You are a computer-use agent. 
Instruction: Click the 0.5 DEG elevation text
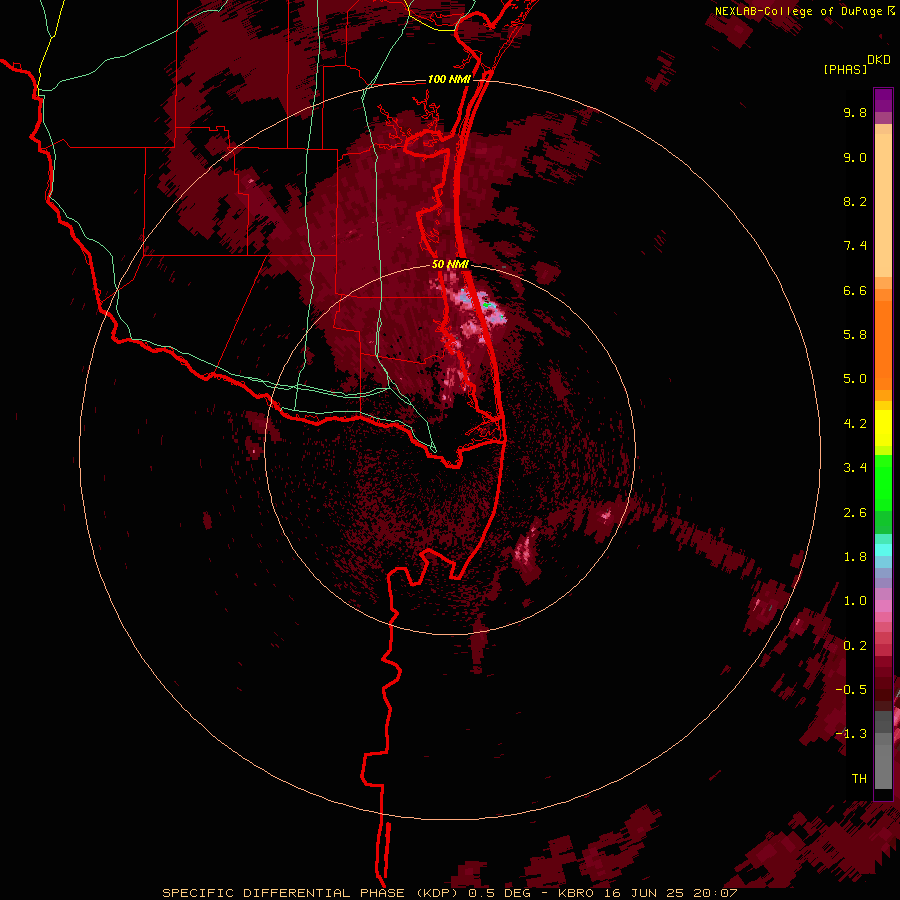(499, 893)
